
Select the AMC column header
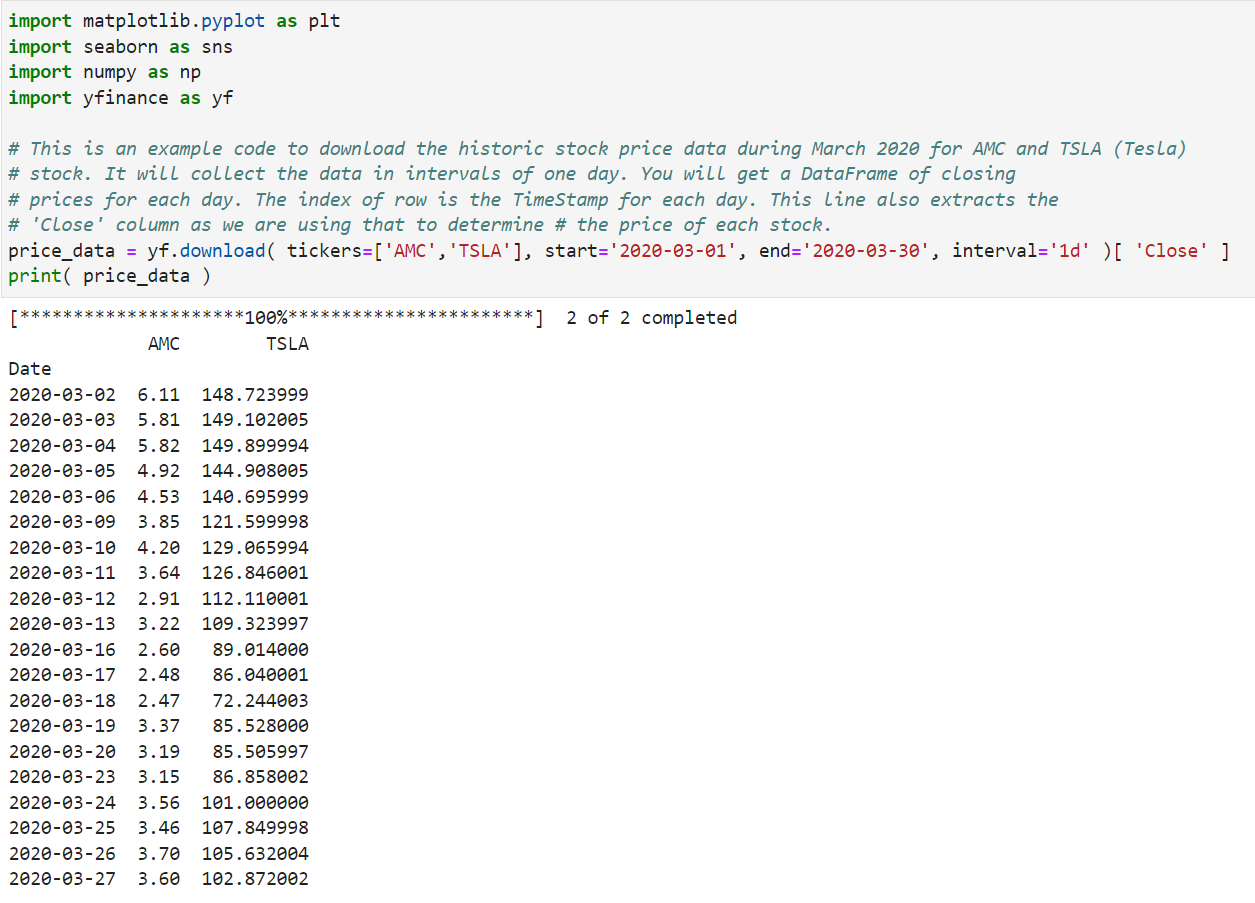(x=163, y=343)
